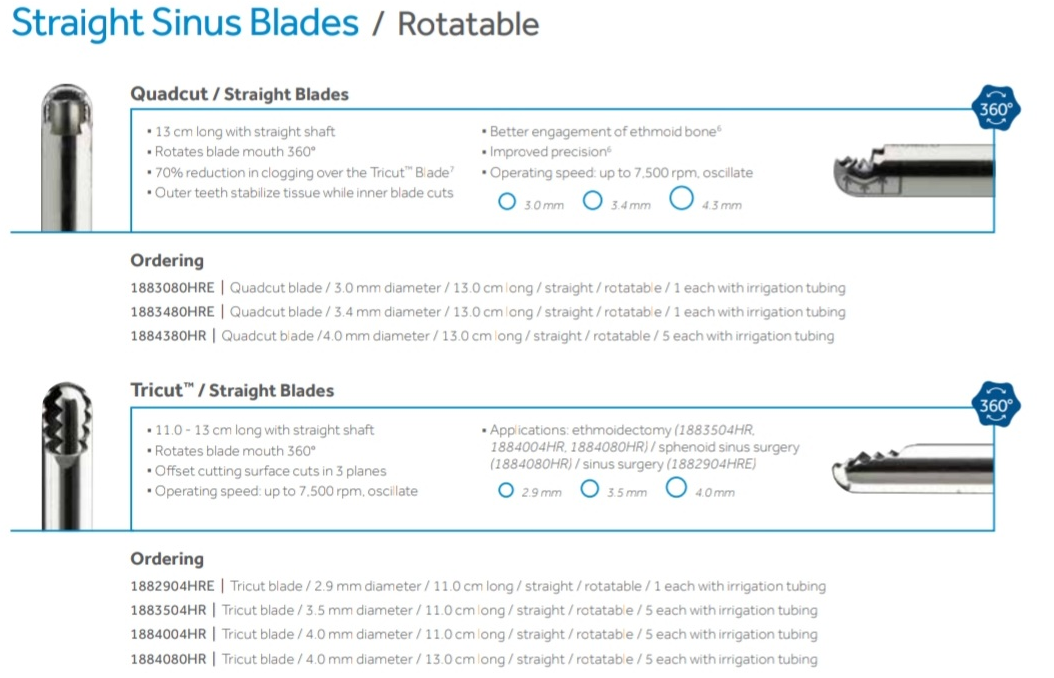Click the Quadcut / Straight Blades heading

pos(239,94)
